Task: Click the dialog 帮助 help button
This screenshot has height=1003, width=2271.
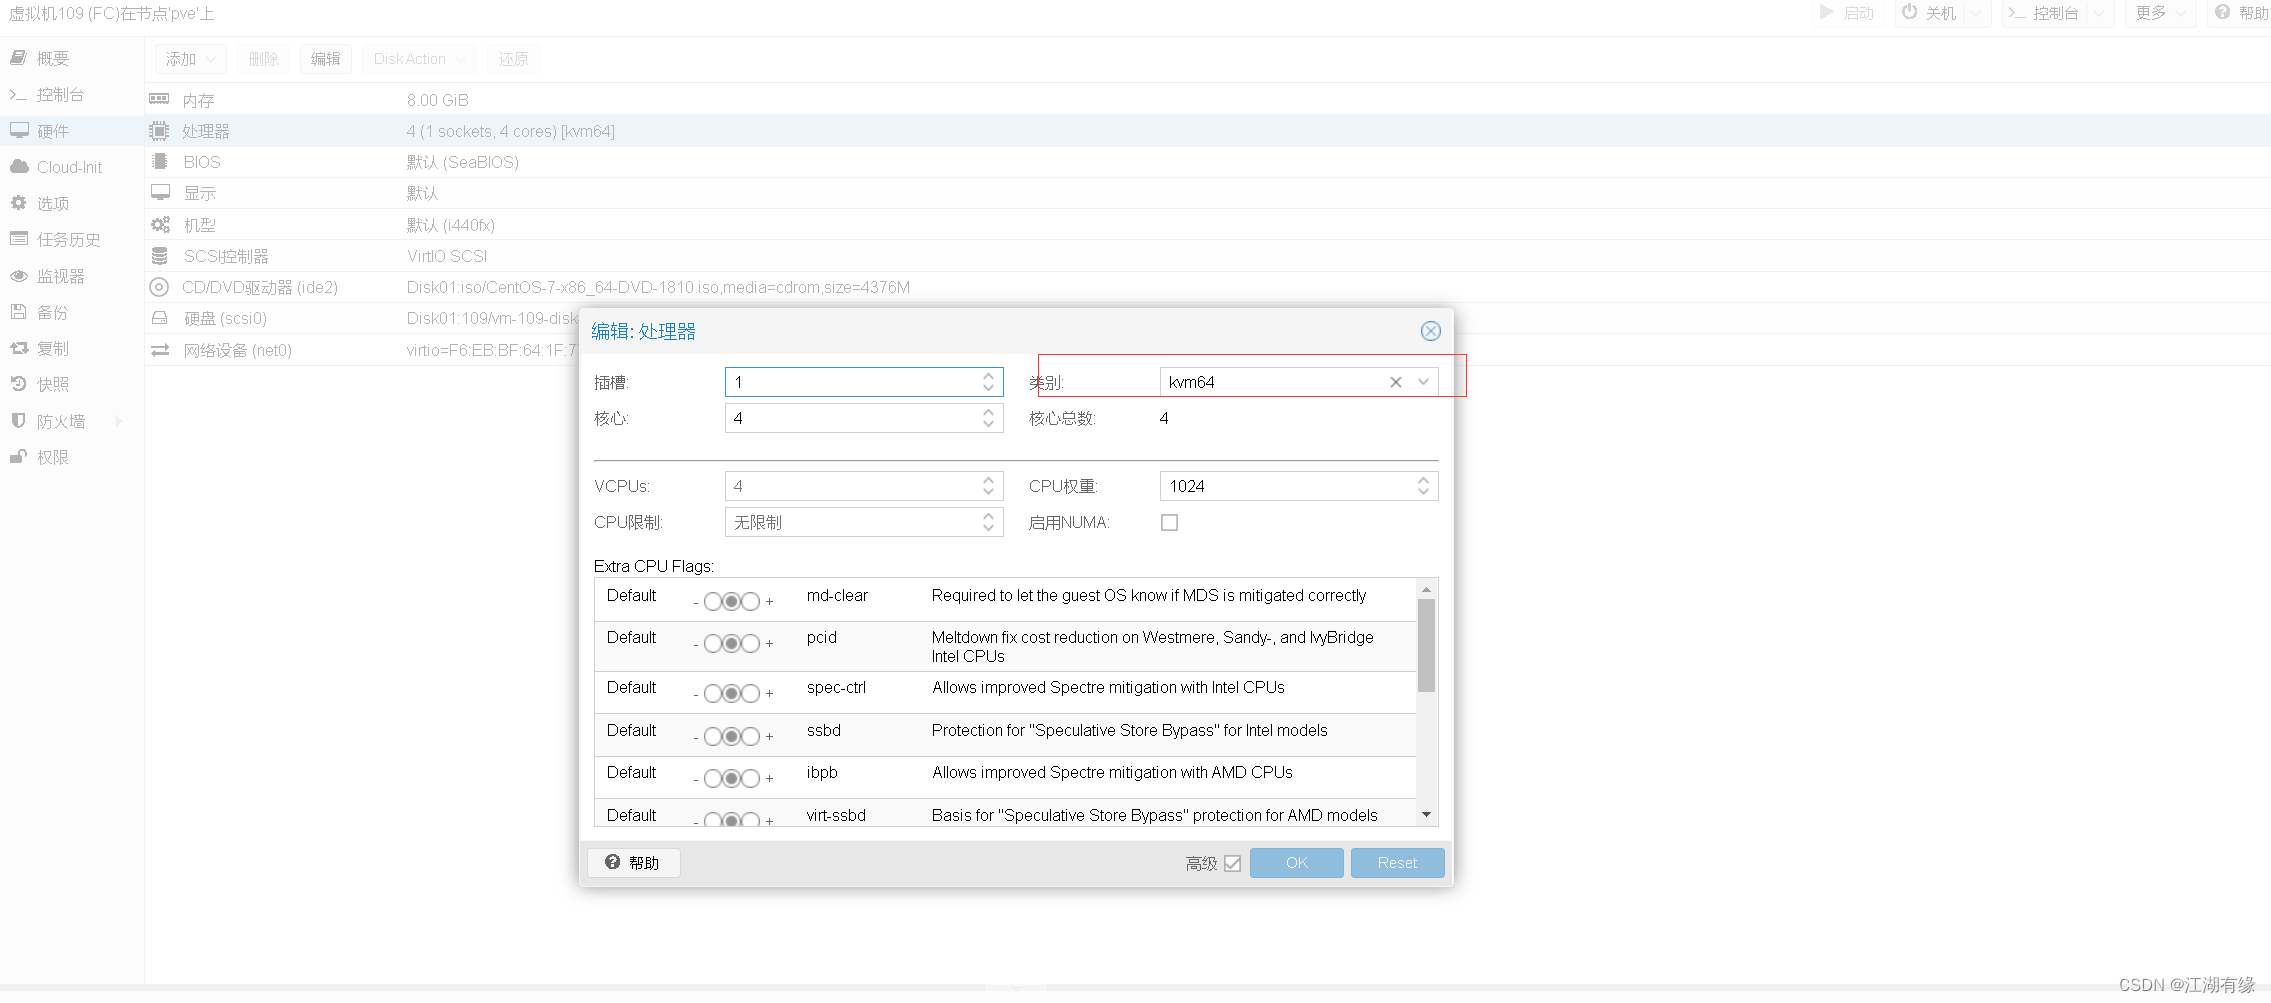Action: coord(633,863)
